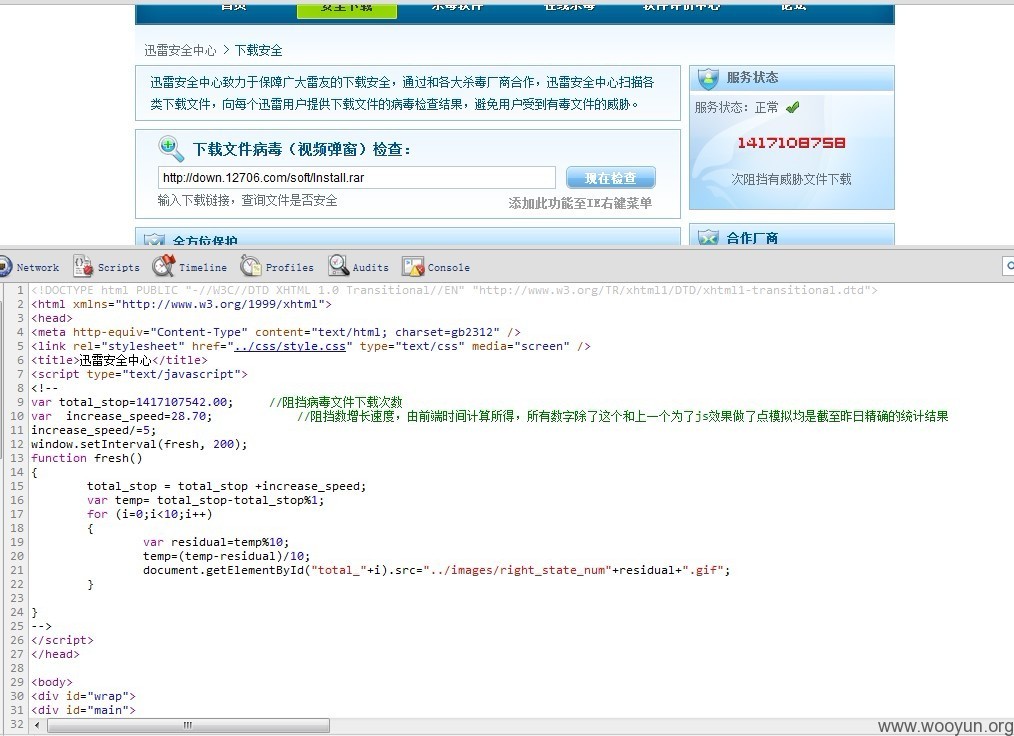Click the 'var increase_speed=28.70;' code line
Viewport: 1014px width, 736px height.
point(122,416)
